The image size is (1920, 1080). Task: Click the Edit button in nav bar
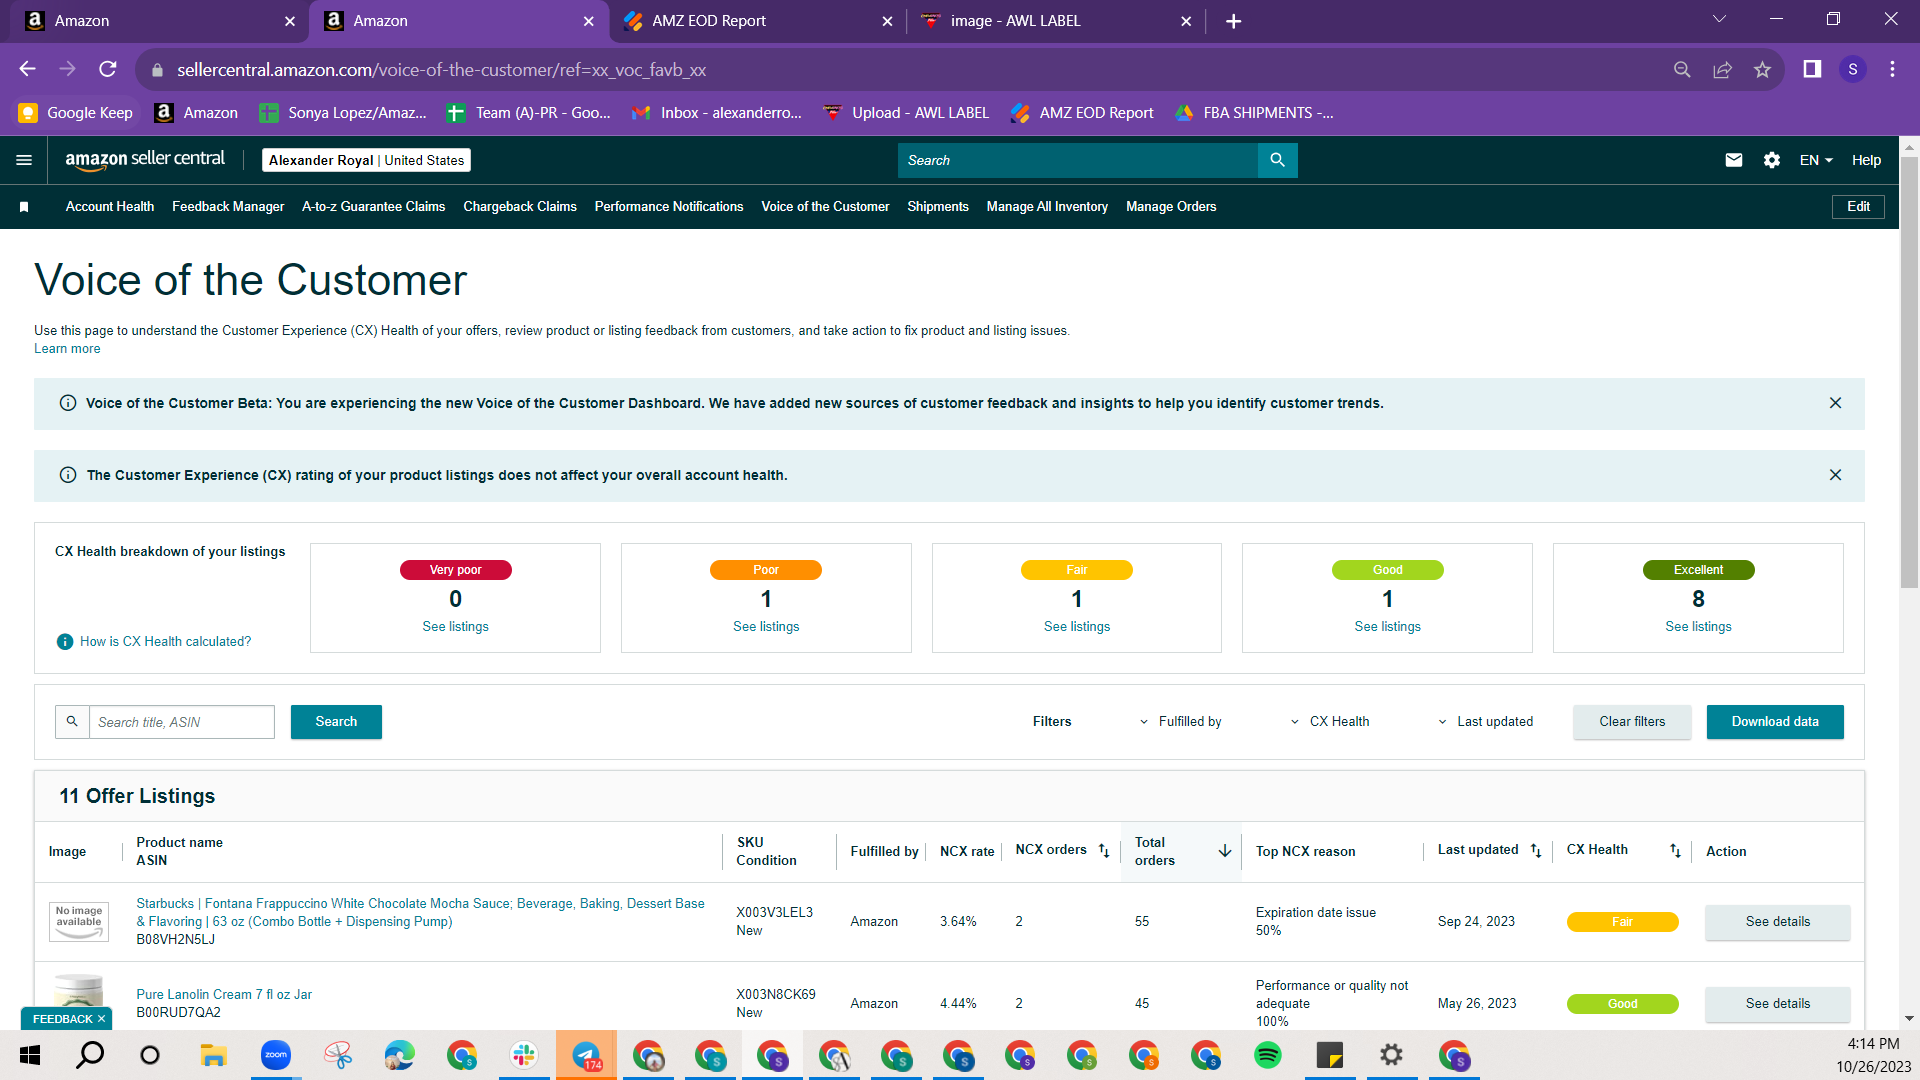tap(1858, 207)
